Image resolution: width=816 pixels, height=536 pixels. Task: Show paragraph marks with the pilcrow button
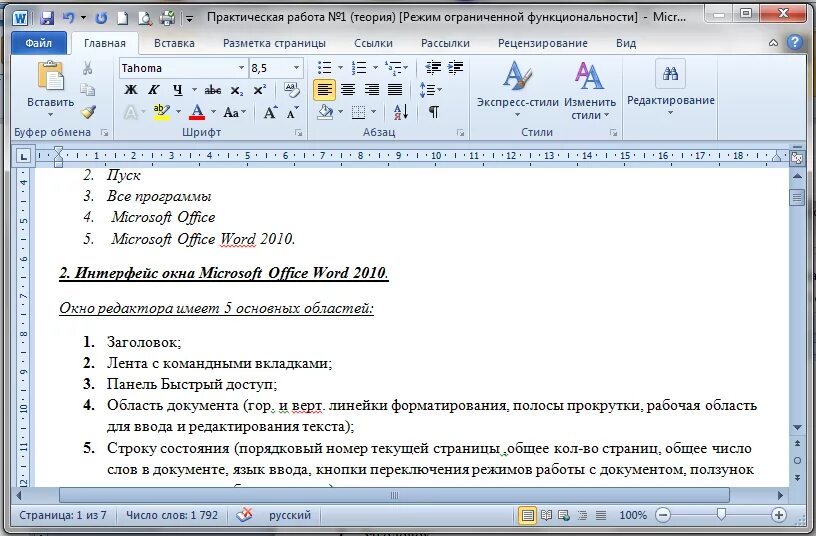point(434,111)
